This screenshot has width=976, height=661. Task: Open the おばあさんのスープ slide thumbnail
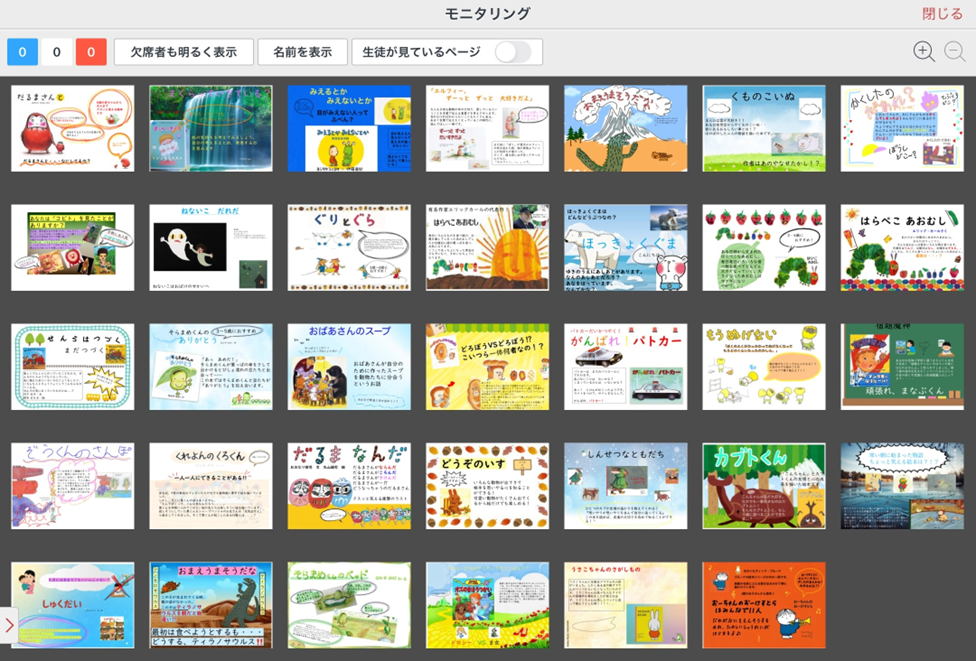click(x=349, y=367)
